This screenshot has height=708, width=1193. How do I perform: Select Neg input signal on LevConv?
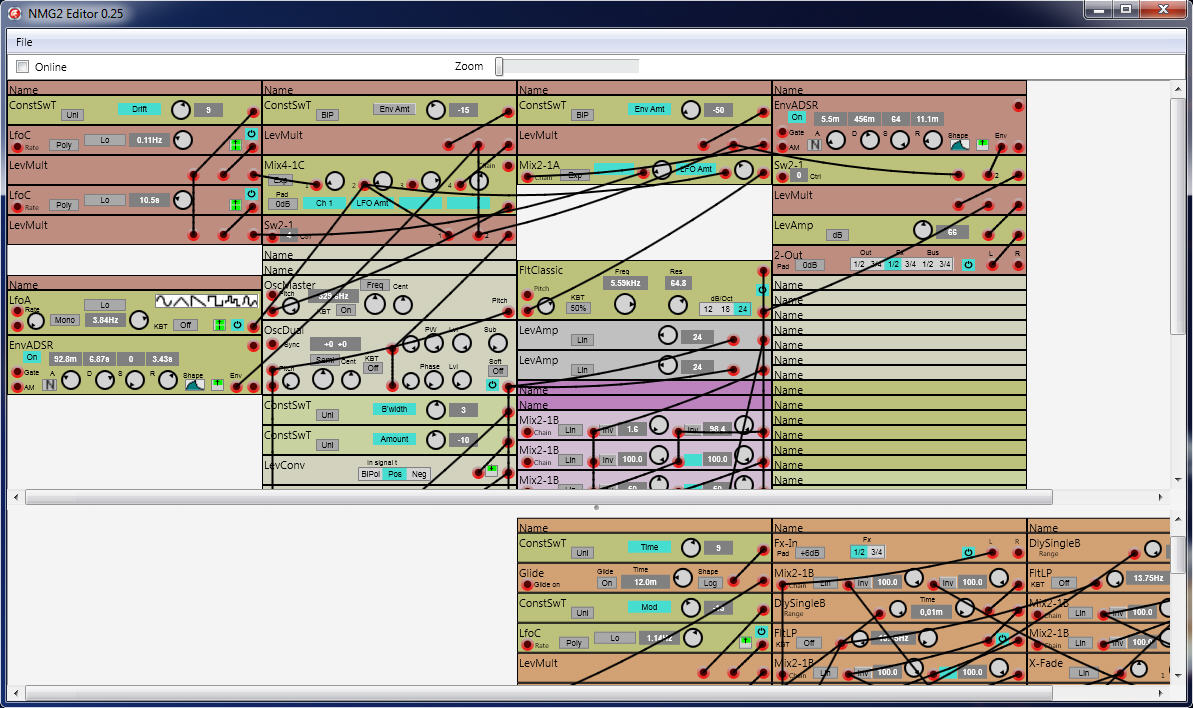419,474
